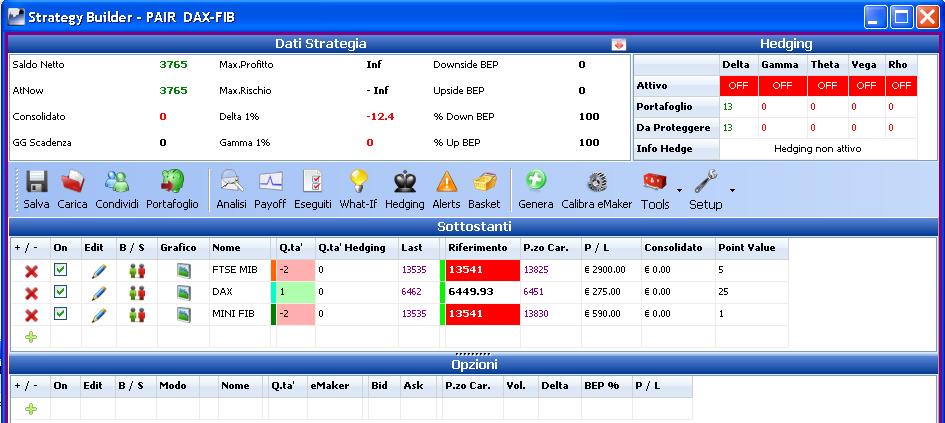
Task: Toggle the On checkbox for DAX row
Action: (x=60, y=292)
